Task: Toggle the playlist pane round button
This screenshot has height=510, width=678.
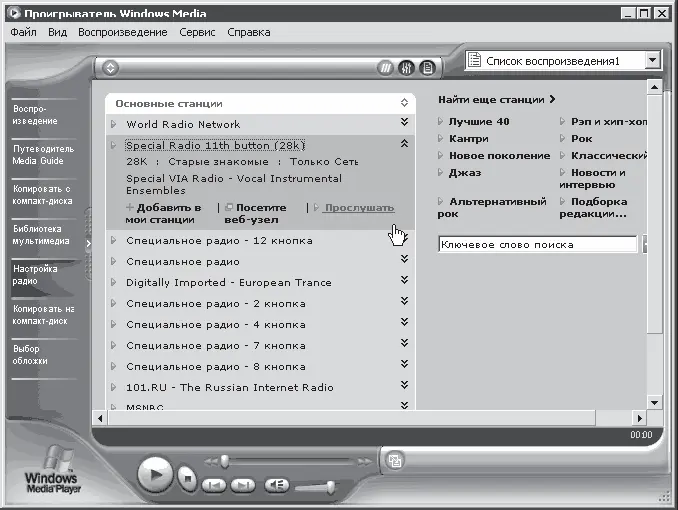Action: click(427, 68)
